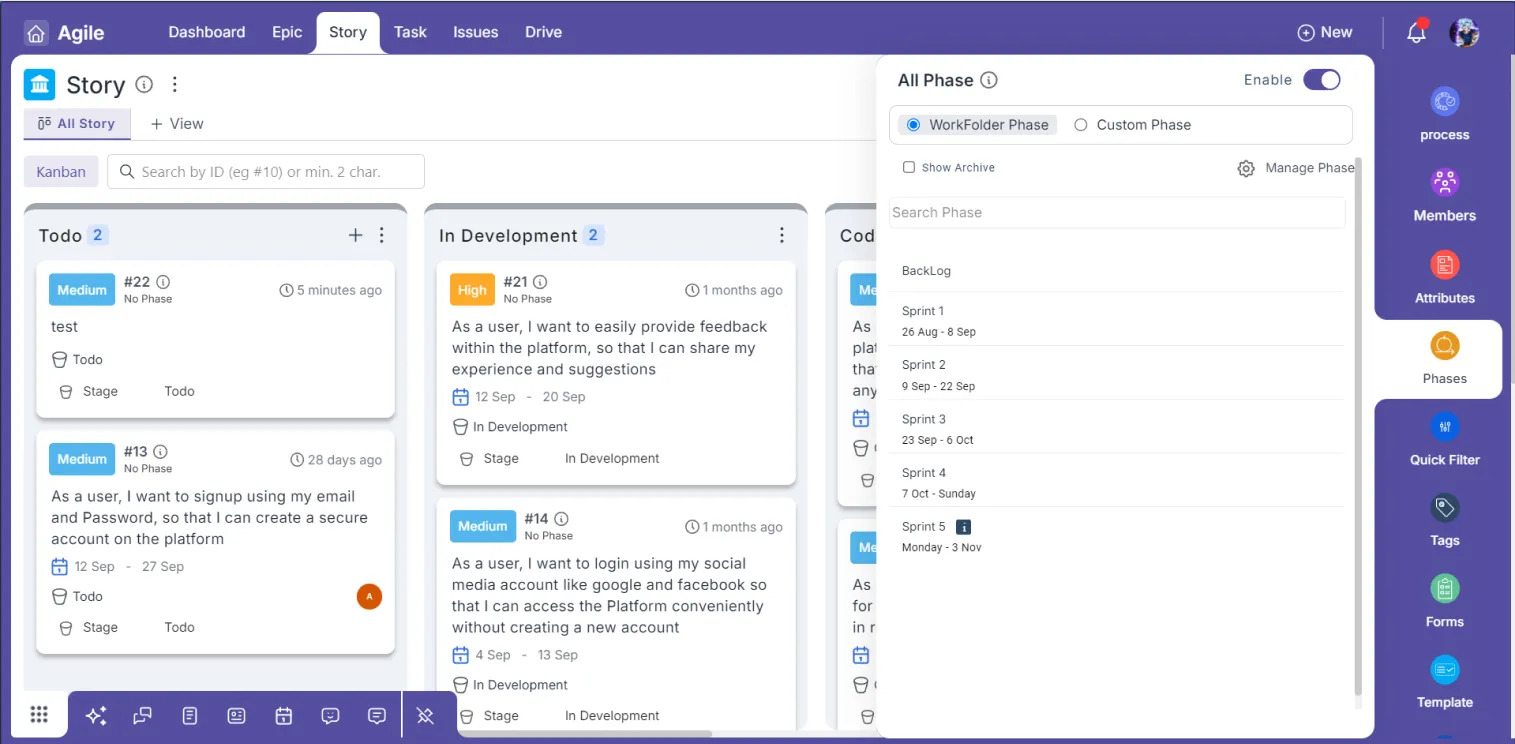Open the Medium priority dropdown on #14
The width and height of the screenshot is (1515, 744).
tap(483, 526)
